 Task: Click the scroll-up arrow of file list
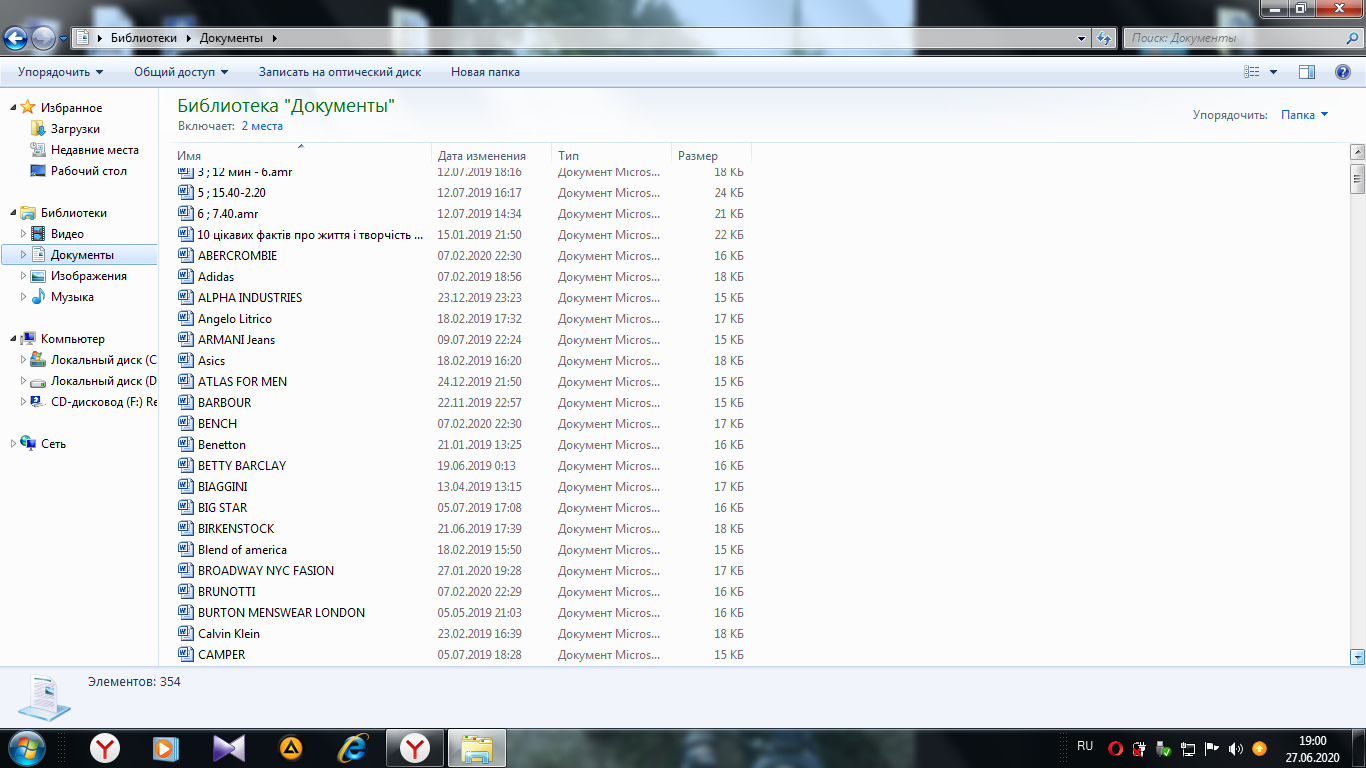pyautogui.click(x=1358, y=152)
